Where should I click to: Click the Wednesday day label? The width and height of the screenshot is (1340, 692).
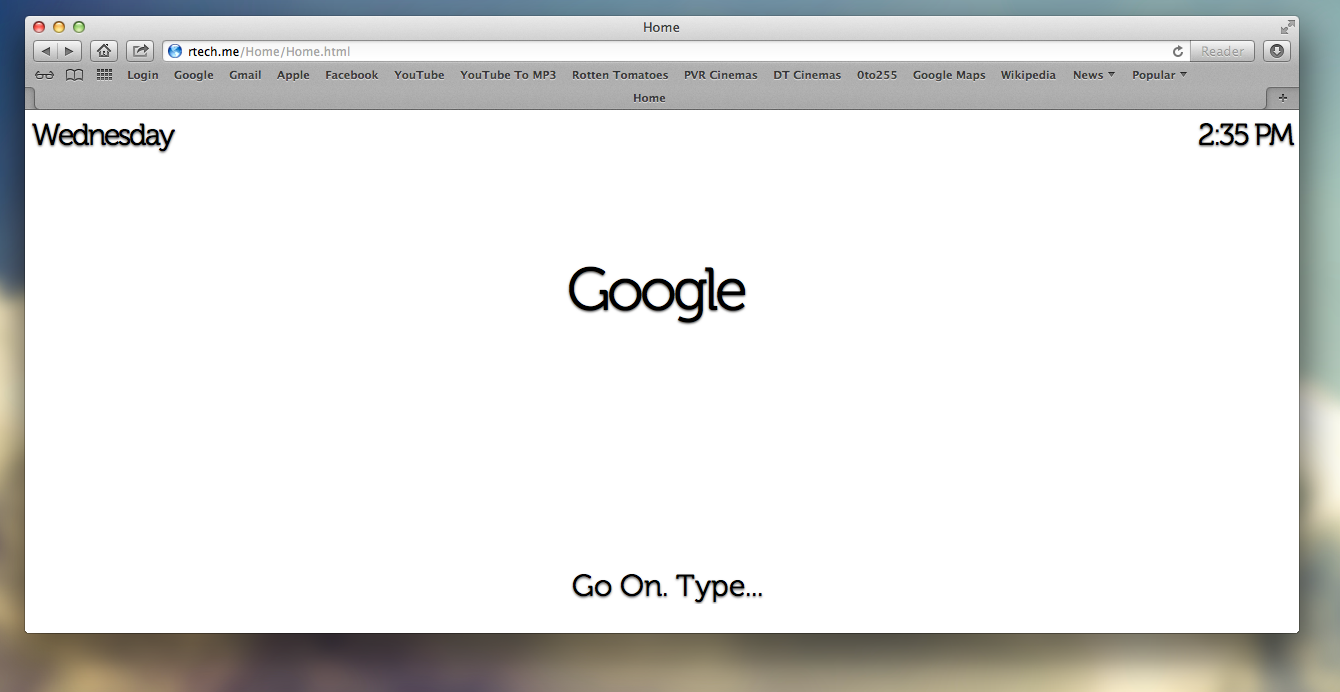tap(103, 136)
